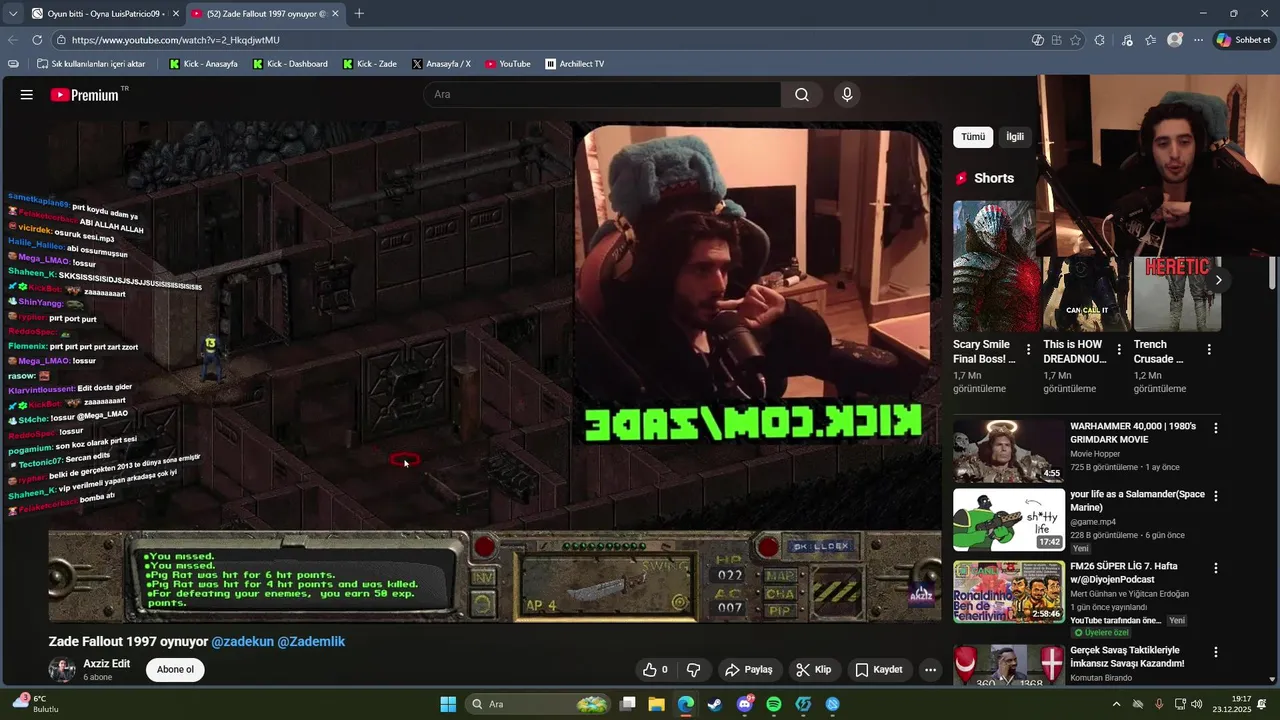The width and height of the screenshot is (1280, 720).
Task: Open Spotify from the taskbar
Action: click(773, 704)
